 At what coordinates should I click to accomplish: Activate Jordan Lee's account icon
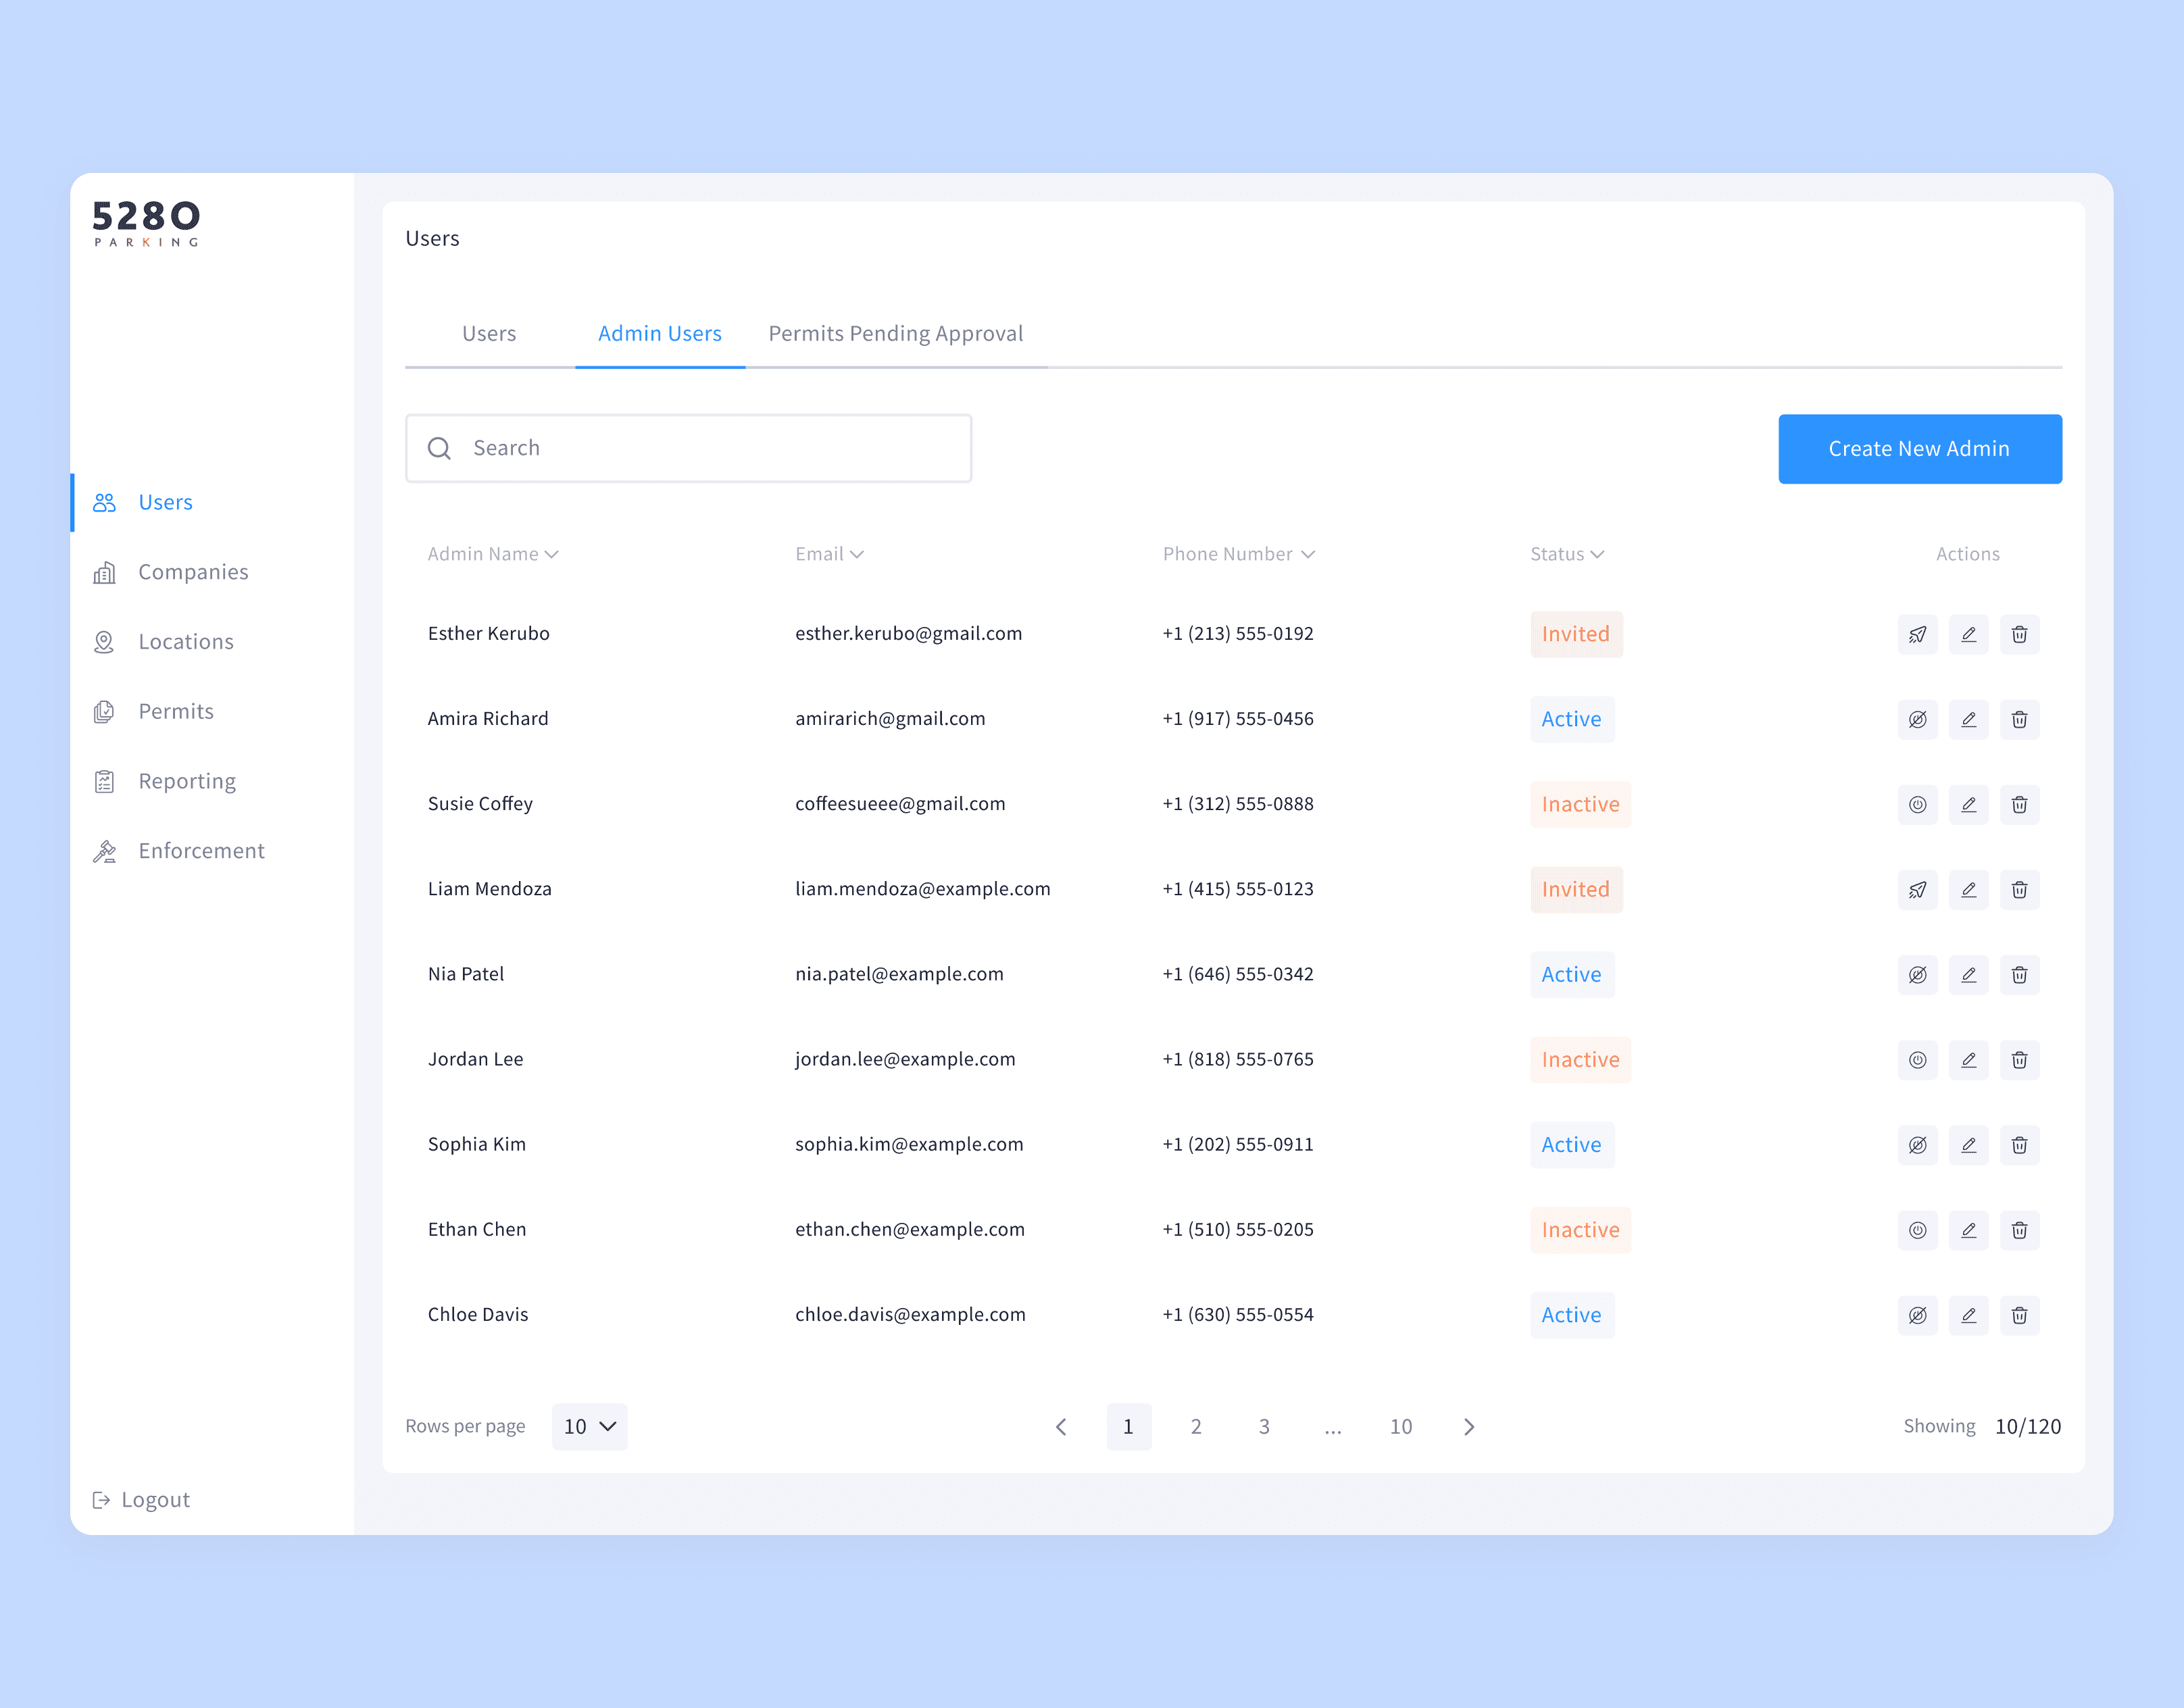1917,1059
